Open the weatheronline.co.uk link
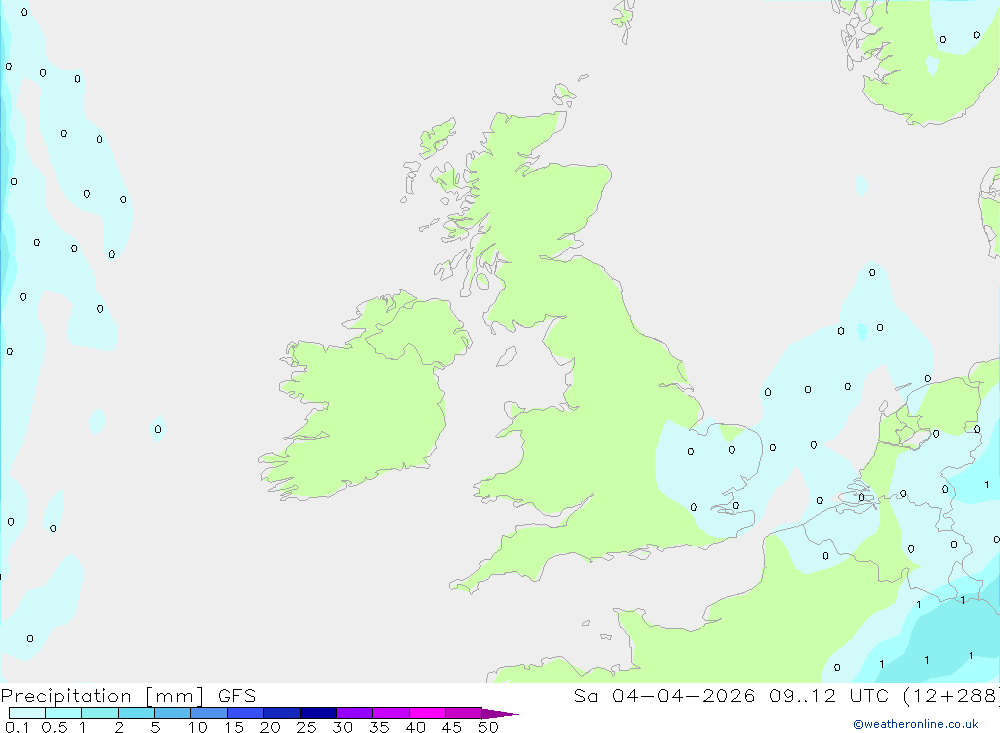 click(916, 724)
